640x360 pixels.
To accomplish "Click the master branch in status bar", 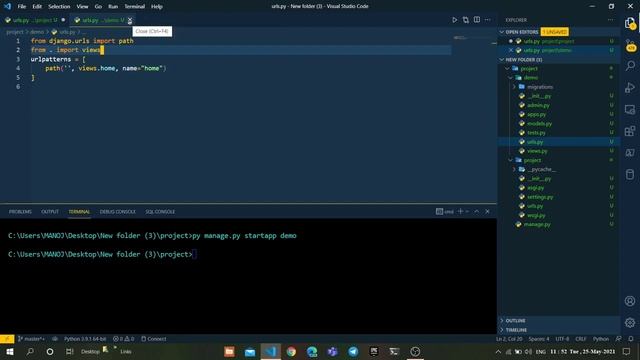I will coord(31,339).
